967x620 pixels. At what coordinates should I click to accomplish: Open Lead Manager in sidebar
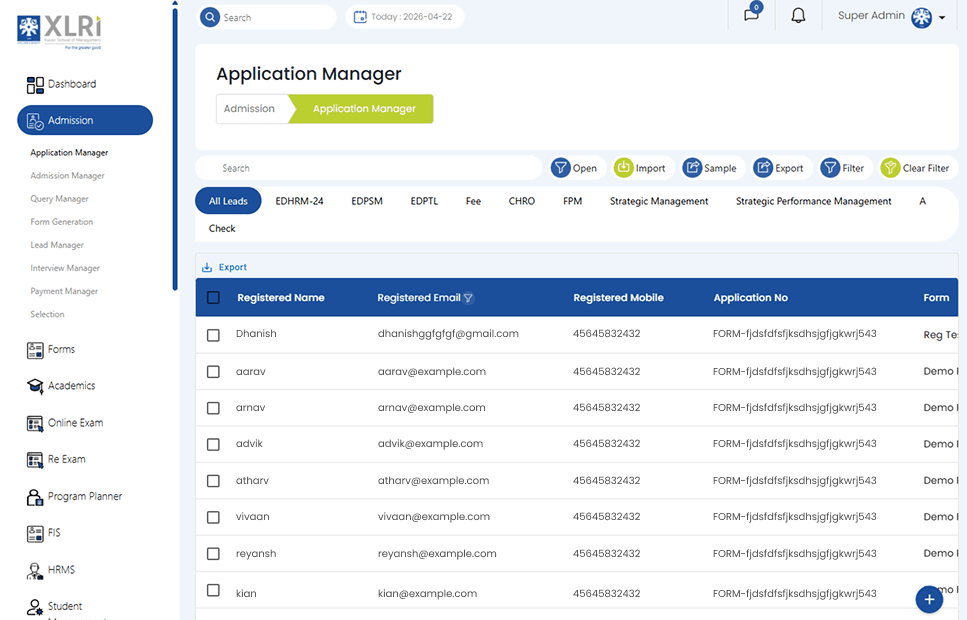click(57, 245)
